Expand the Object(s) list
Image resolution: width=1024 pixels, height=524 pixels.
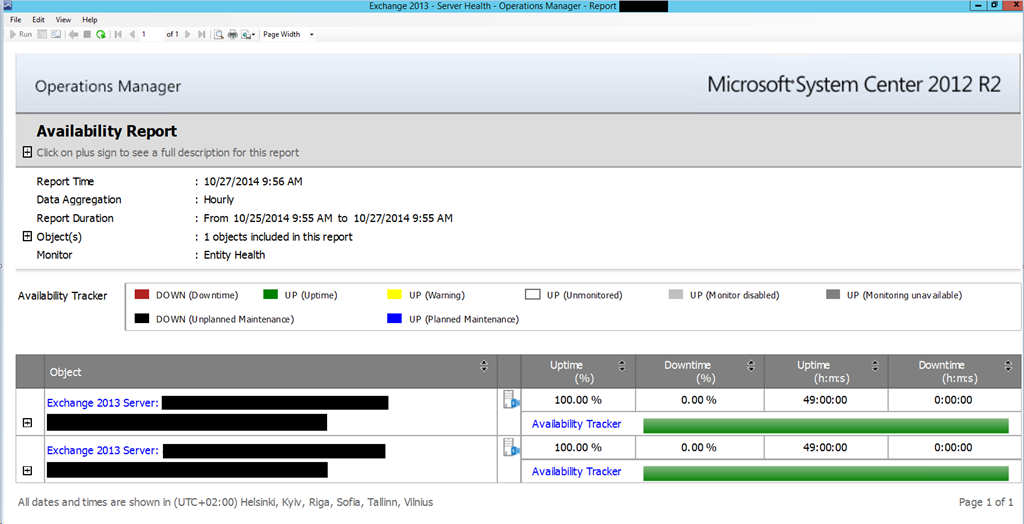click(x=27, y=237)
